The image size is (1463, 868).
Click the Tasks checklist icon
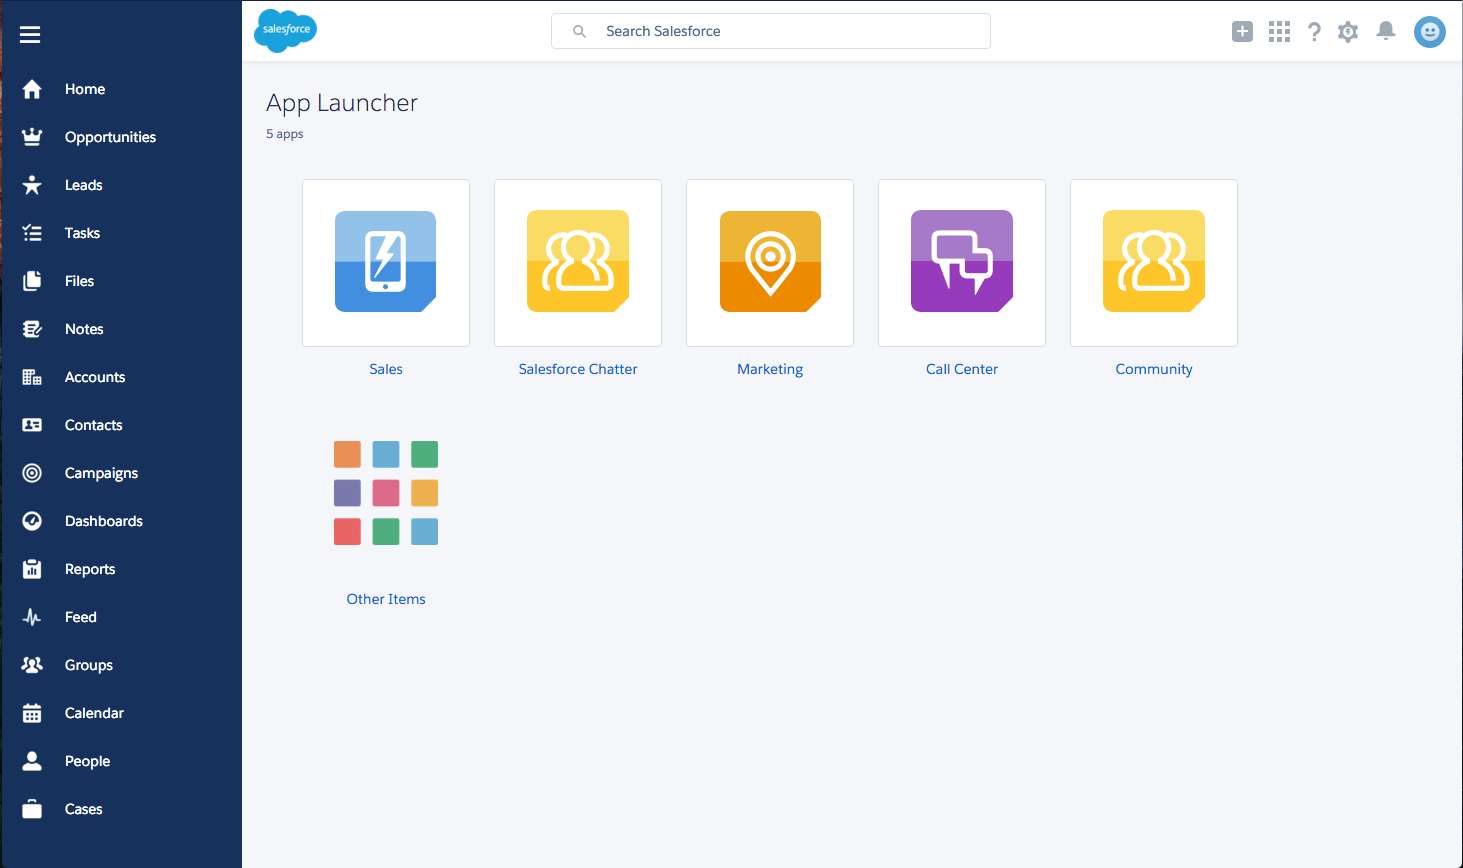click(32, 233)
